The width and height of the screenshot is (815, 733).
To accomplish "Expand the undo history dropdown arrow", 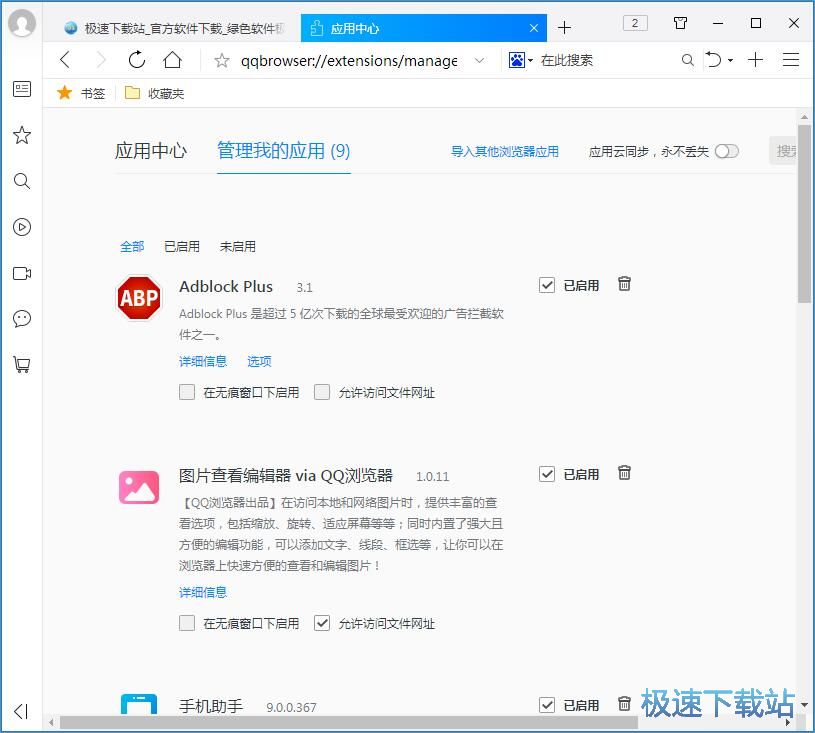I will point(730,60).
